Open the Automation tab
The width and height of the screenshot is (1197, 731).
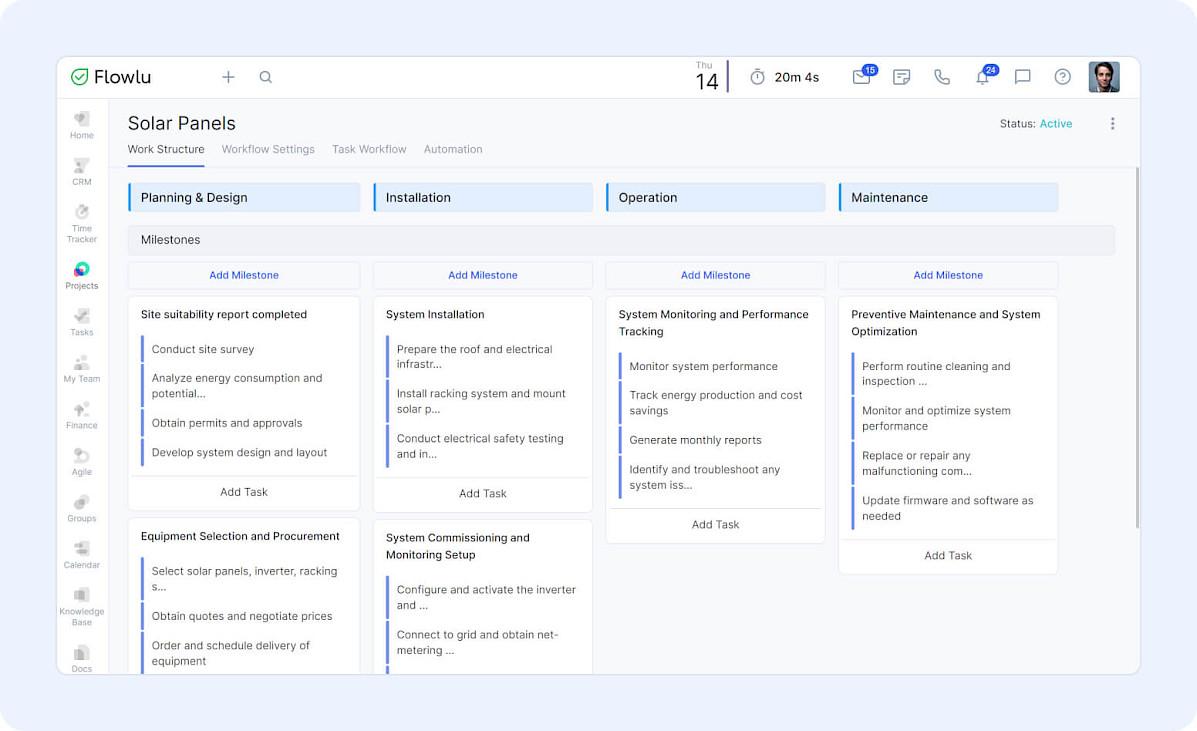(453, 149)
